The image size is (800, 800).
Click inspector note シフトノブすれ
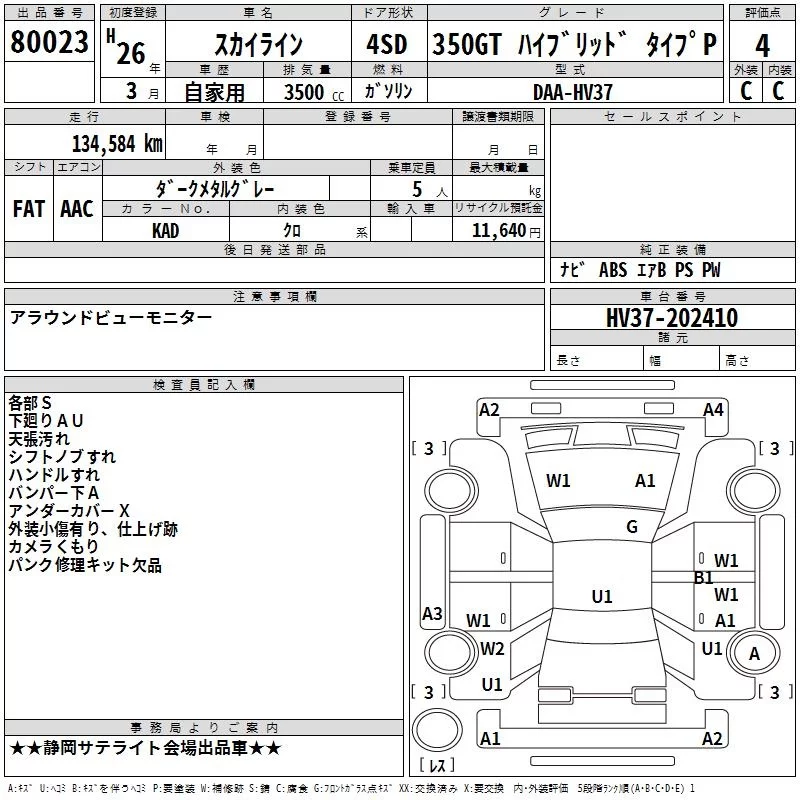[62, 457]
